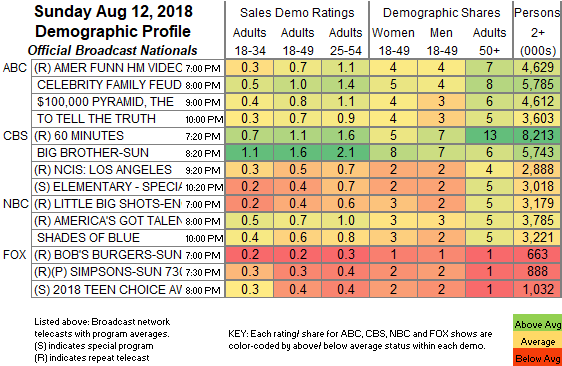
Task: Select the Adults 25-54 column header
Action: point(346,42)
